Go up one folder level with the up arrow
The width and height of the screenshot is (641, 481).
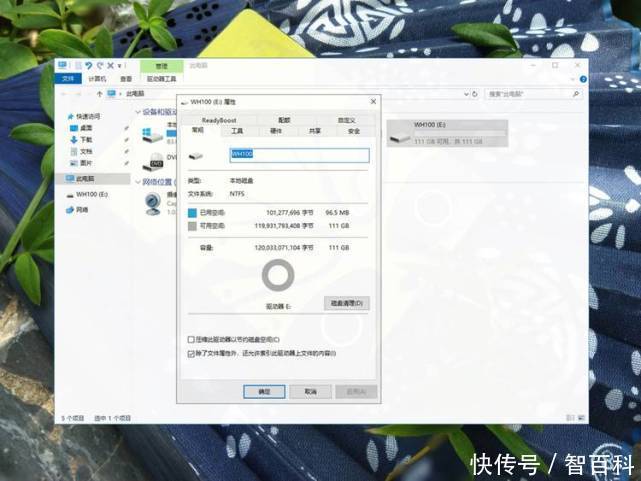(99, 94)
